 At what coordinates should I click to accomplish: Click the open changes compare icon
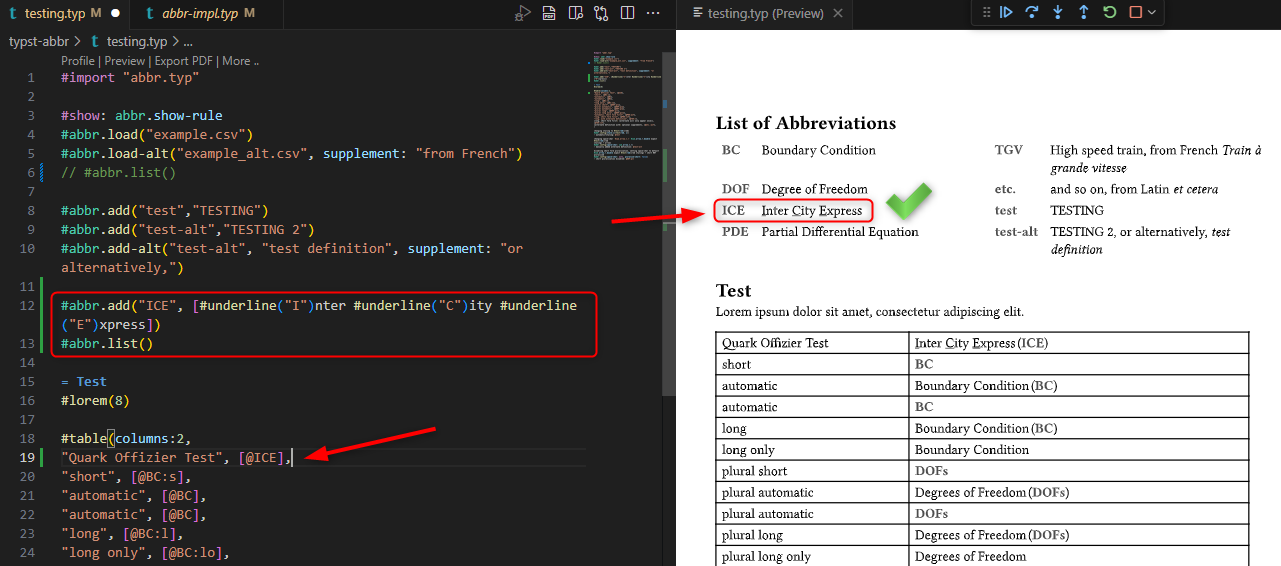click(x=601, y=13)
